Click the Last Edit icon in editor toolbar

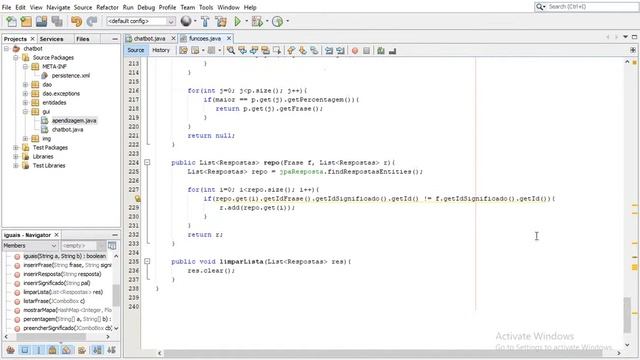coord(183,51)
